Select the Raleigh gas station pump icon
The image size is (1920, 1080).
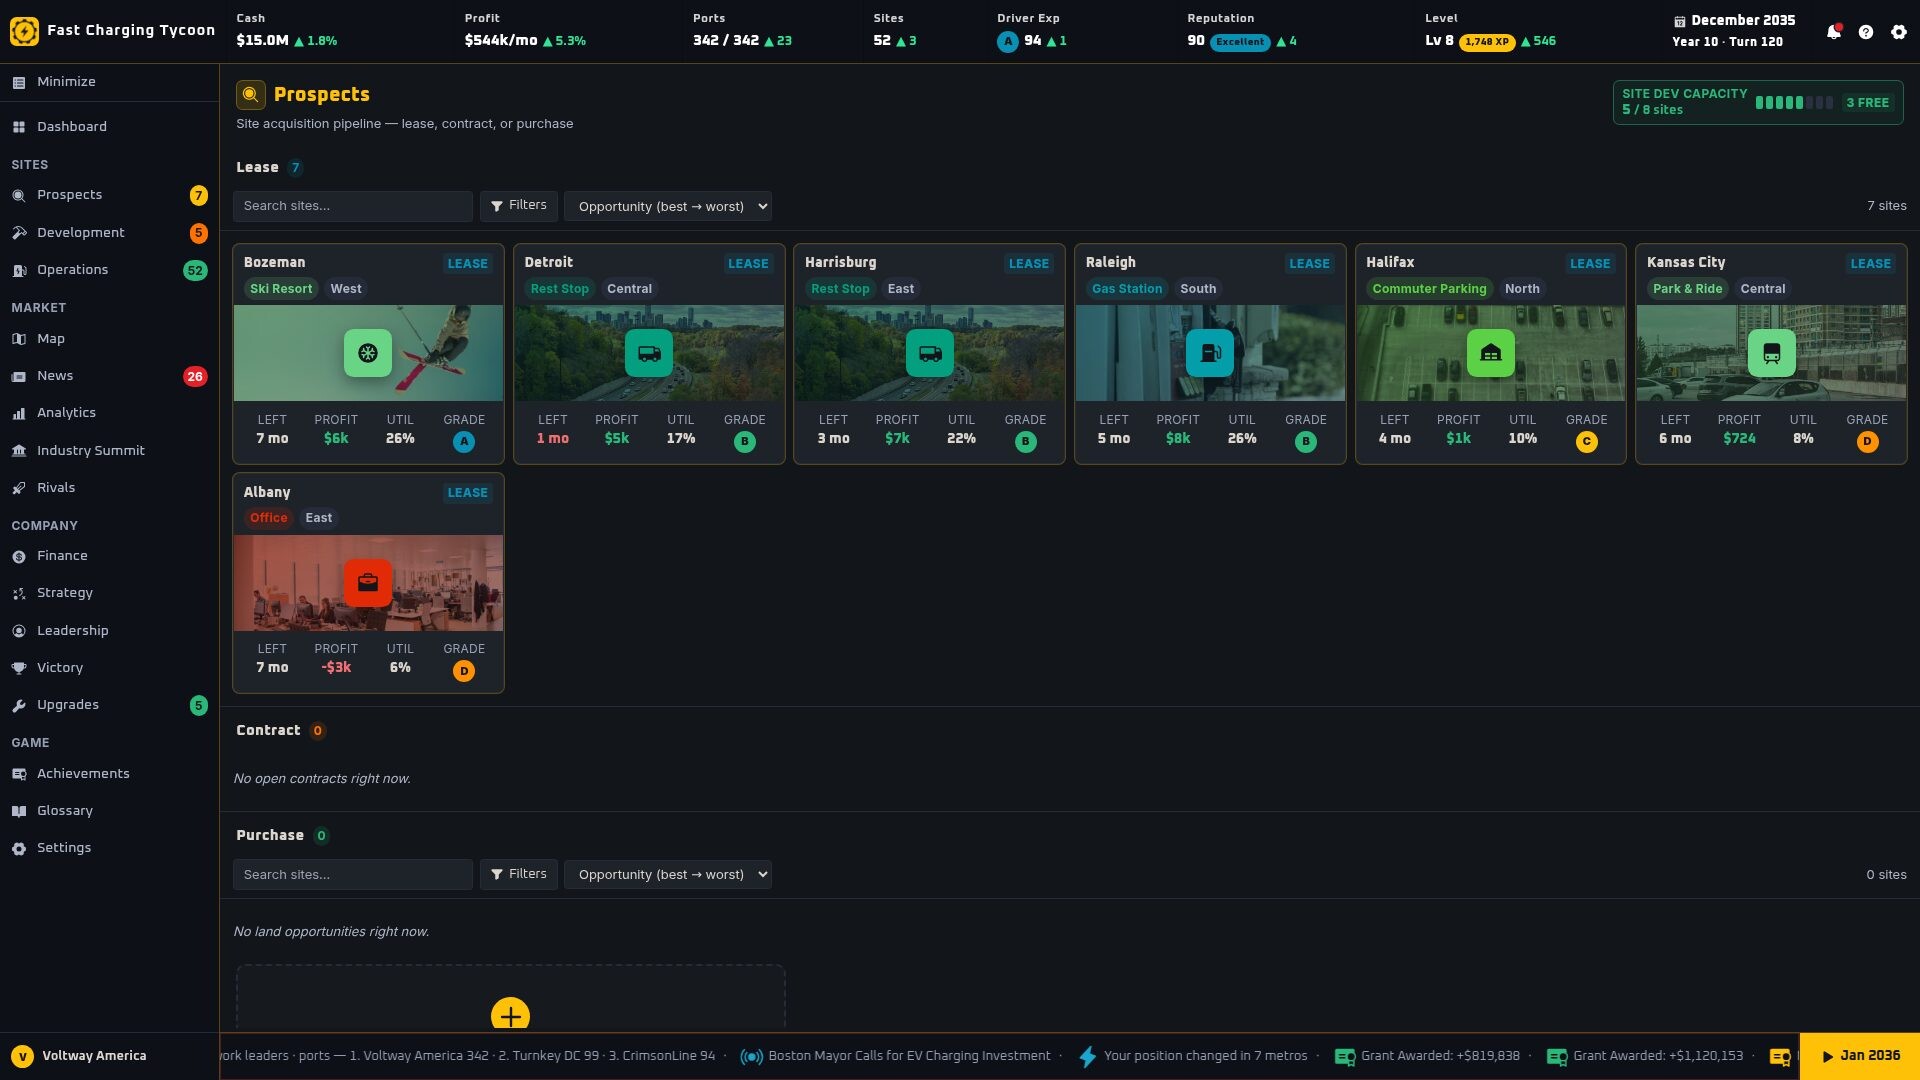click(1210, 353)
